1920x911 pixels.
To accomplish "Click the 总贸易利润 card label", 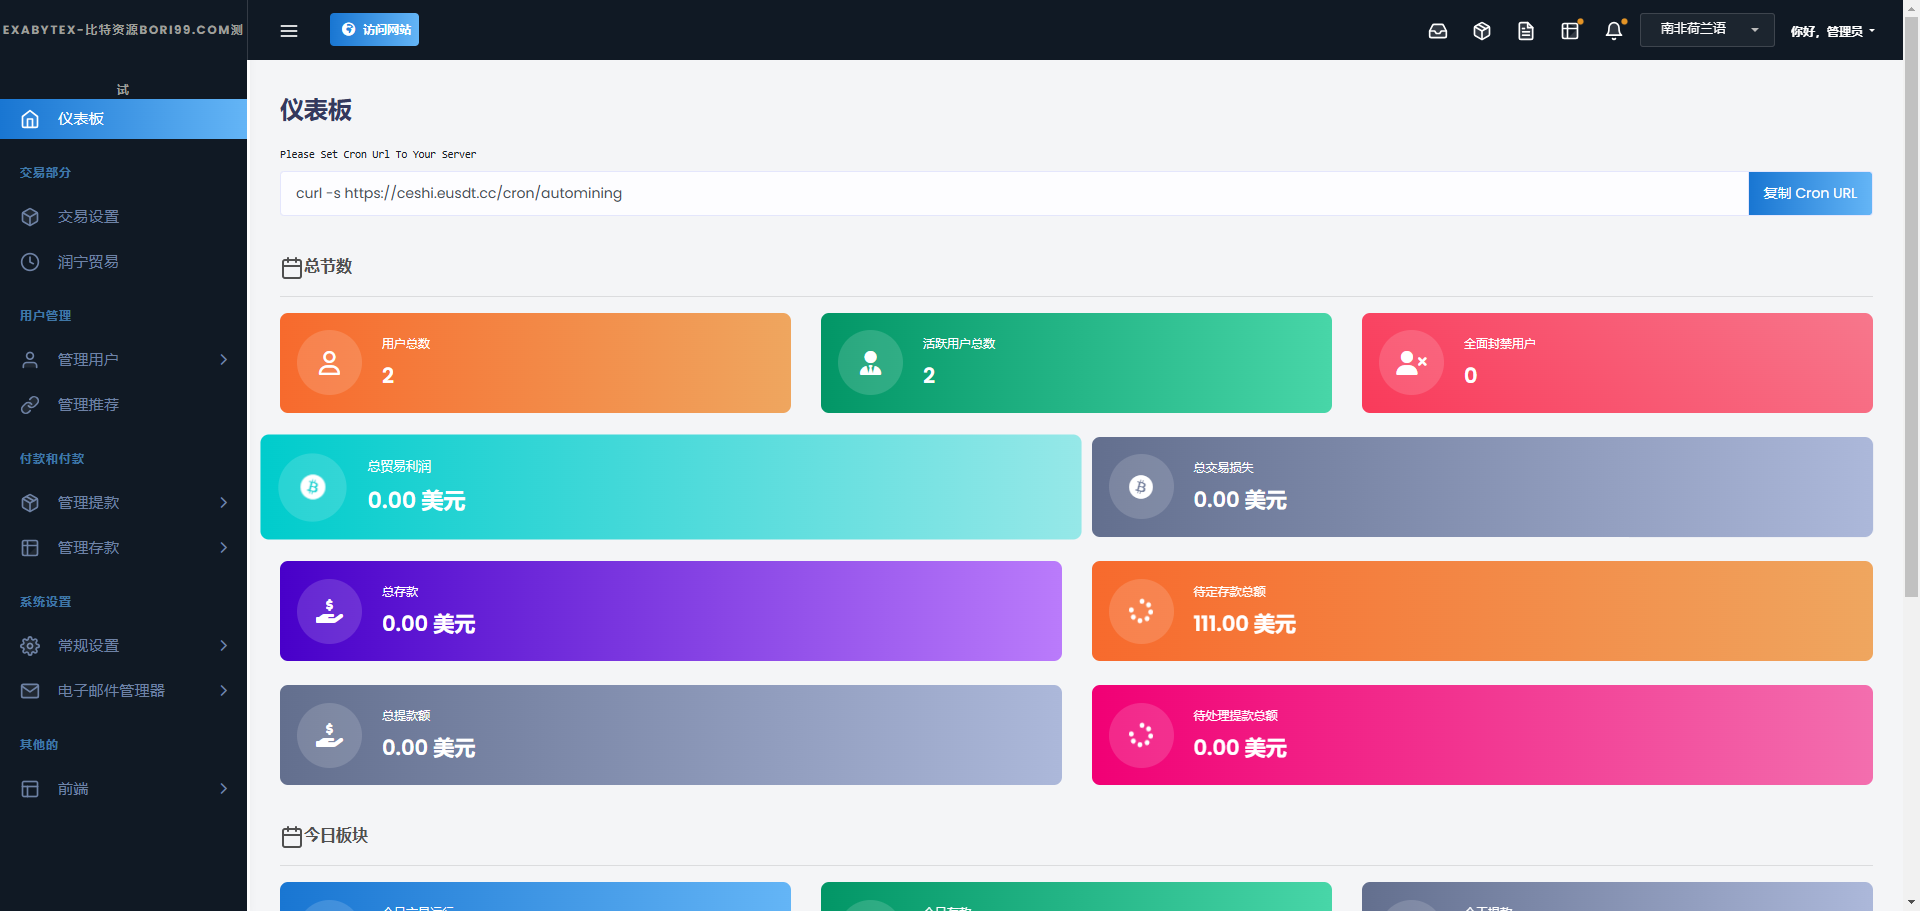I will click(x=400, y=467).
